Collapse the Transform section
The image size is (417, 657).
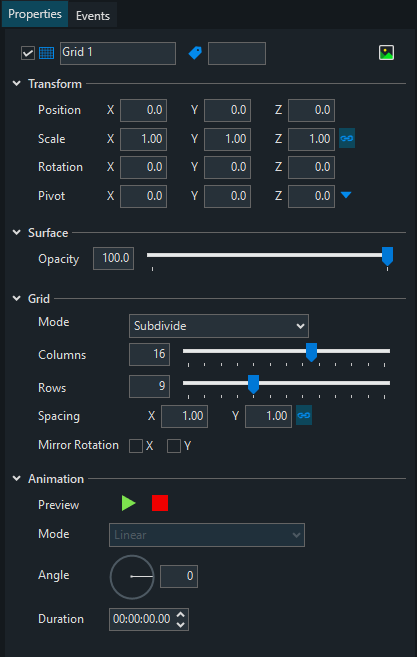(17, 83)
